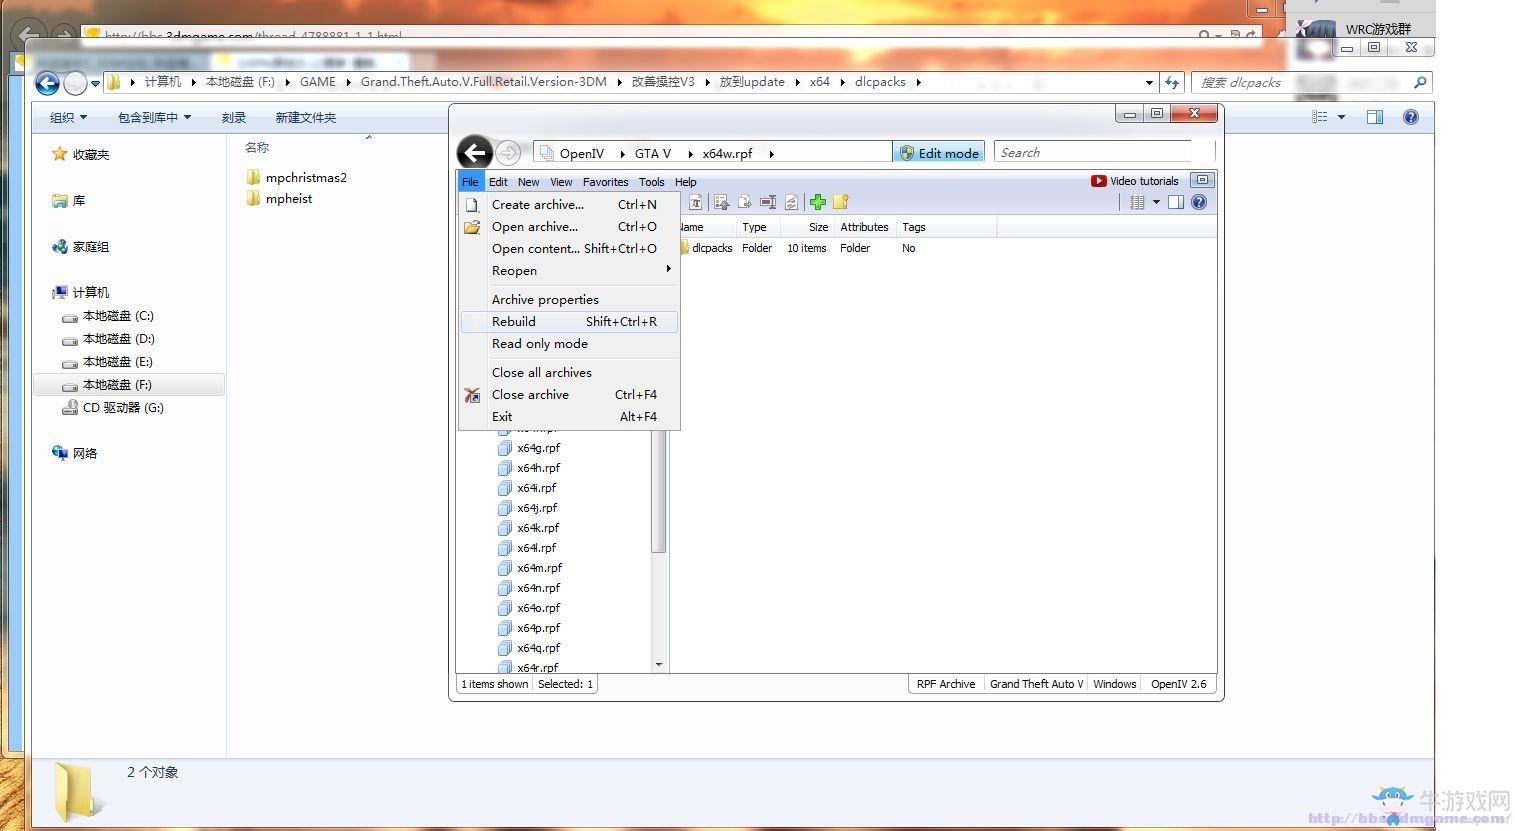Select CD 驱动器 (G:) in sidebar
Screen dimensions: 1515x831
pyautogui.click(x=113, y=407)
